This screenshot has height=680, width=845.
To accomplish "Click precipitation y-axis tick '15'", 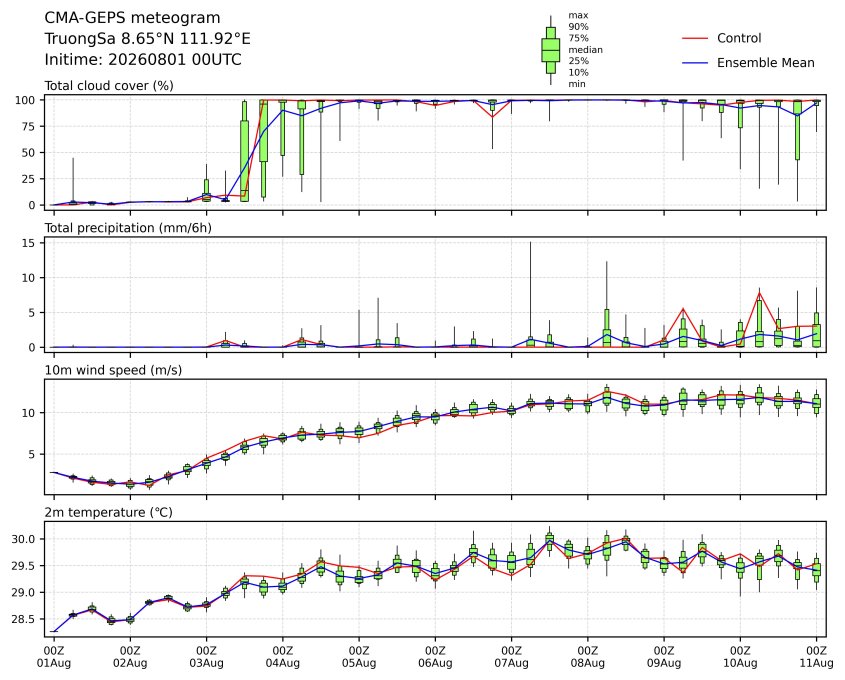I will click(29, 244).
